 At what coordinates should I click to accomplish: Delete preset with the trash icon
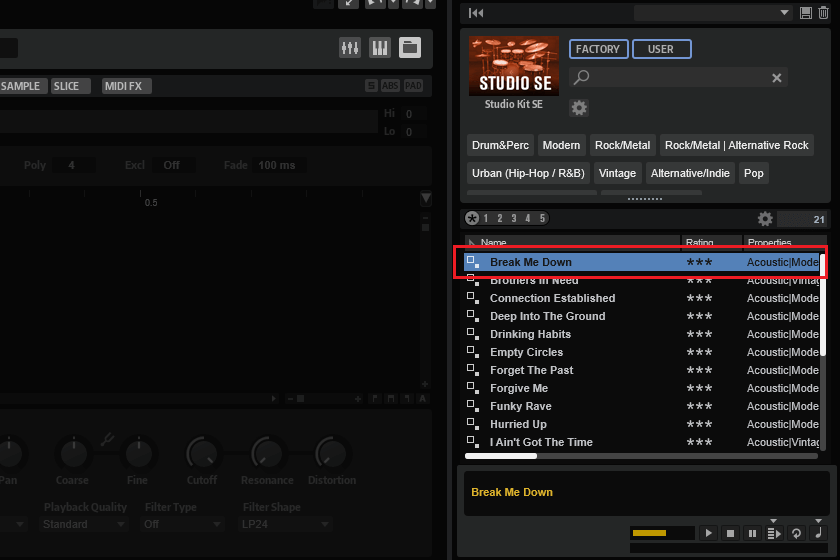(x=823, y=12)
